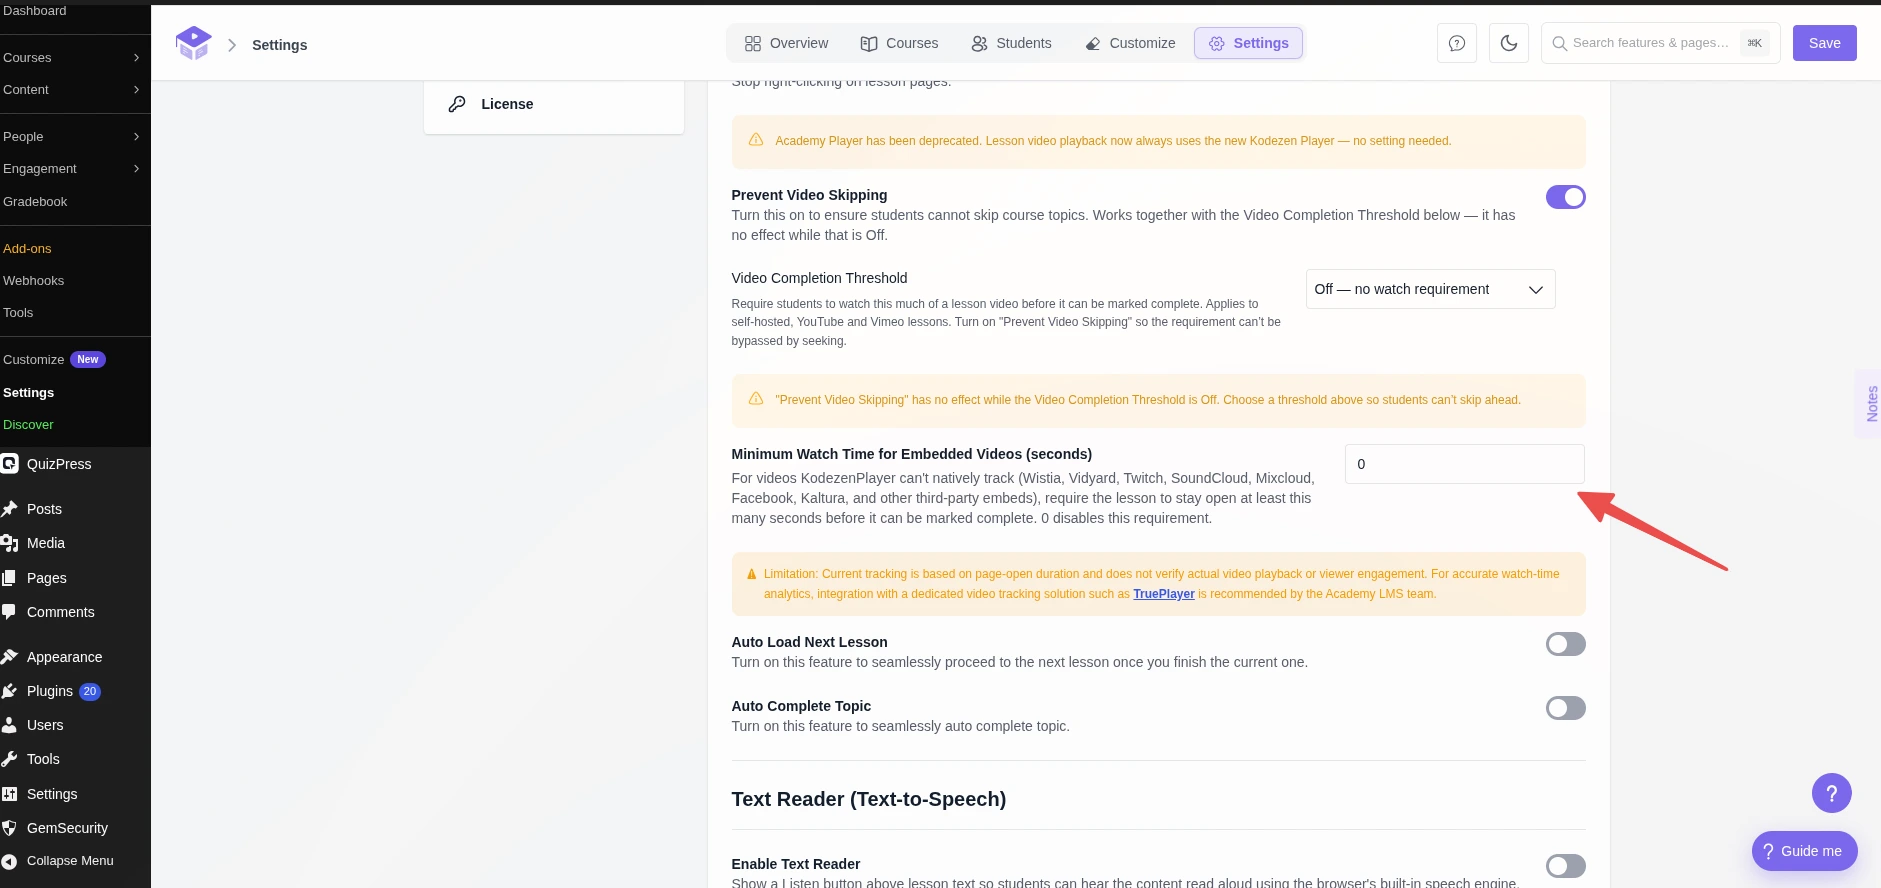Disable the Prevent Video Skipping toggle
The image size is (1881, 888).
click(1565, 197)
